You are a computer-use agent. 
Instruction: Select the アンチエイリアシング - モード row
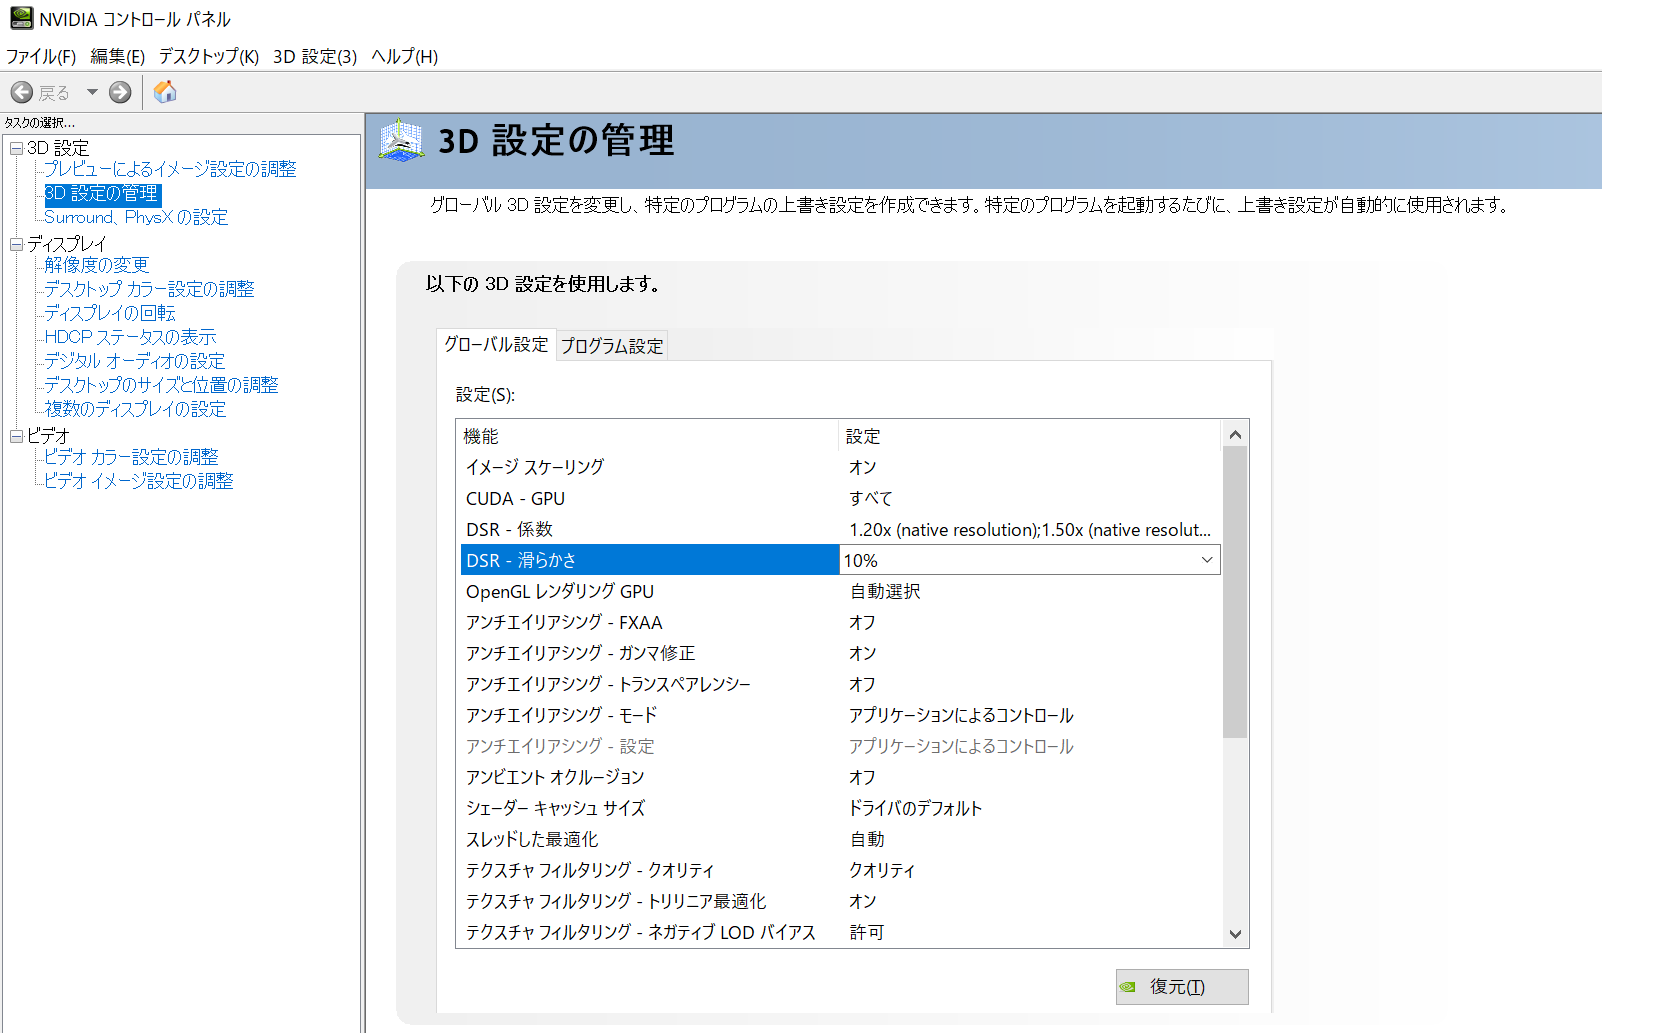coord(840,715)
